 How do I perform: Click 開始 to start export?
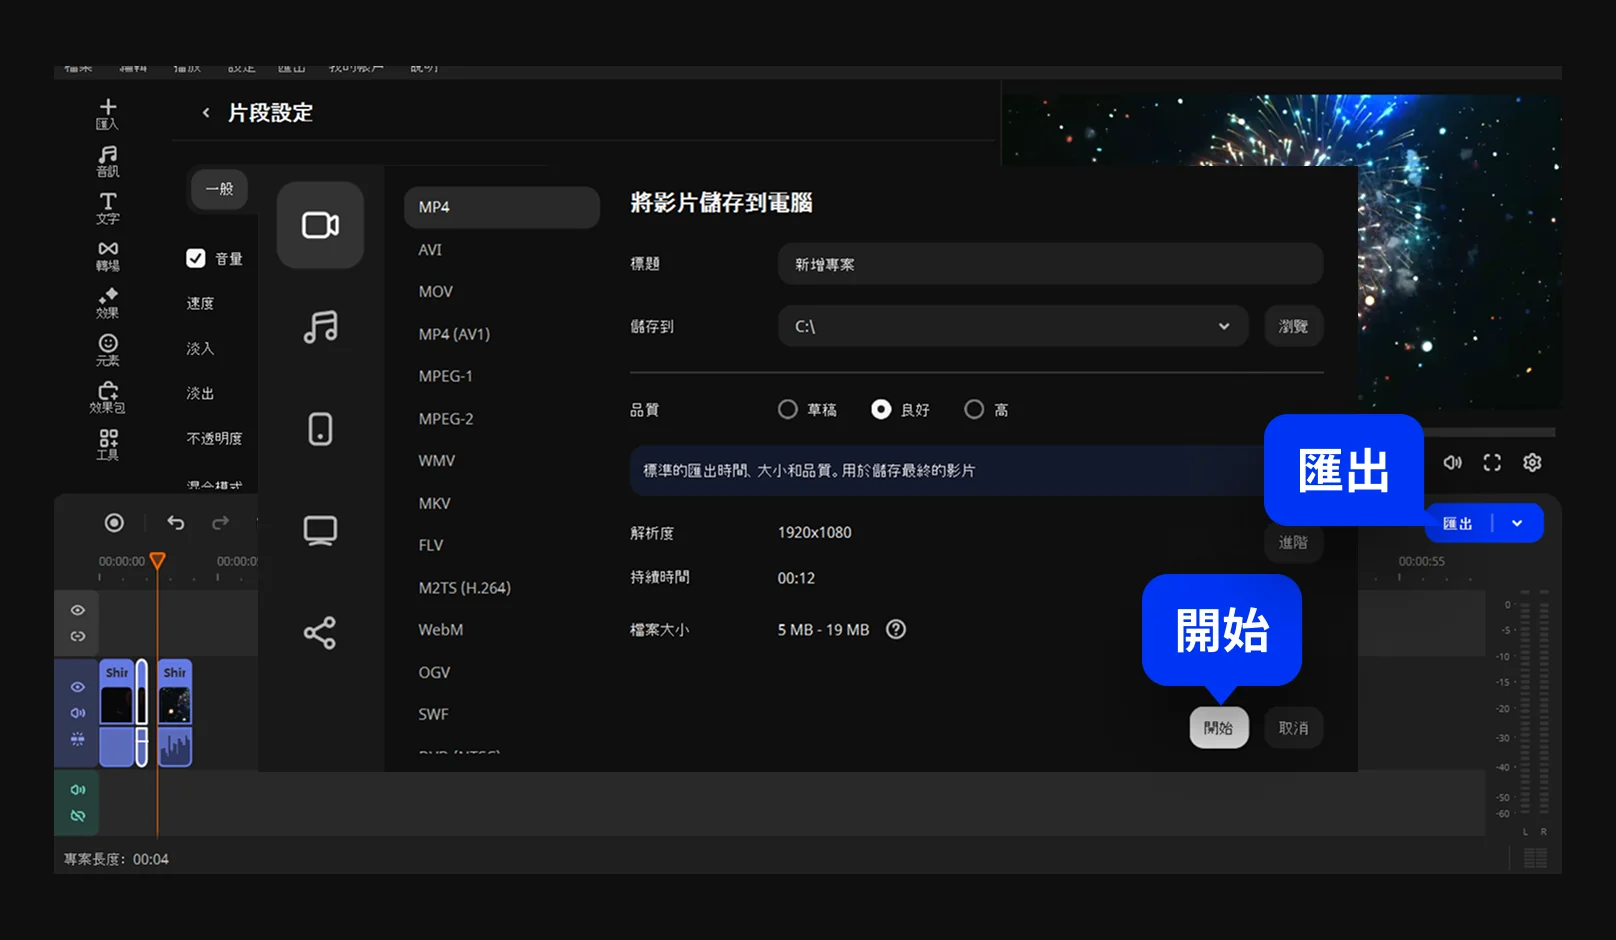click(1219, 728)
